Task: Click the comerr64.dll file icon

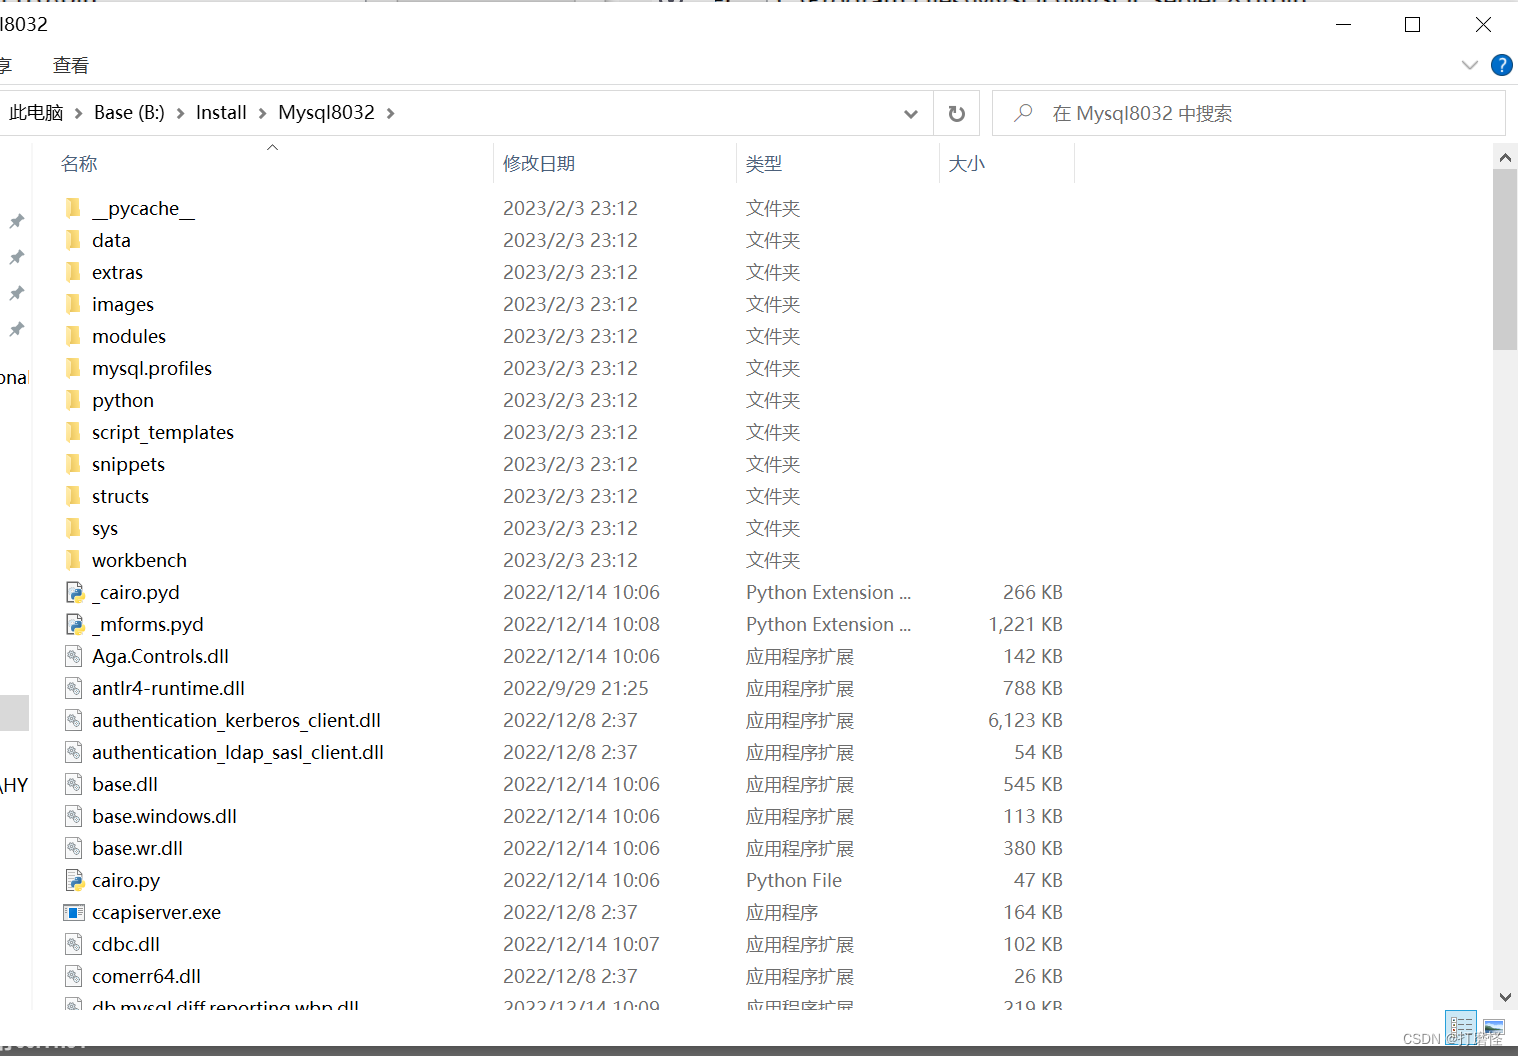Action: tap(73, 976)
